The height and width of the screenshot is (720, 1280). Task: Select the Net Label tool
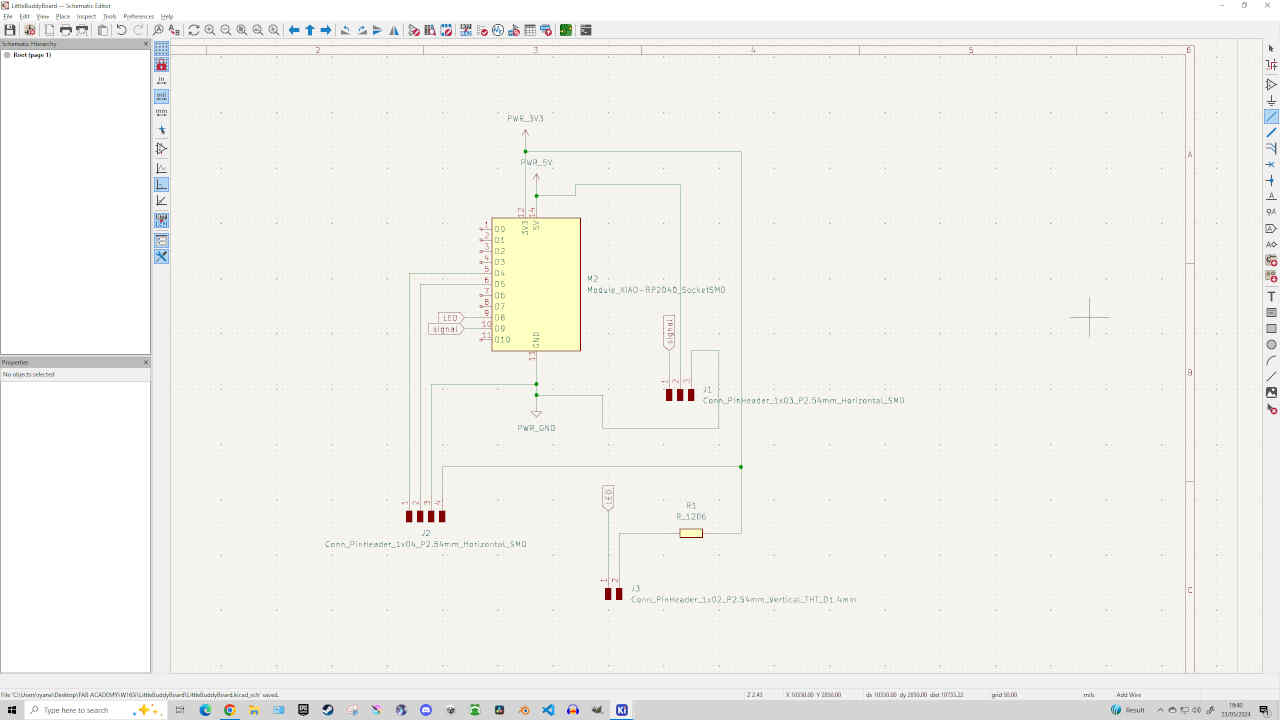pos(1272,196)
